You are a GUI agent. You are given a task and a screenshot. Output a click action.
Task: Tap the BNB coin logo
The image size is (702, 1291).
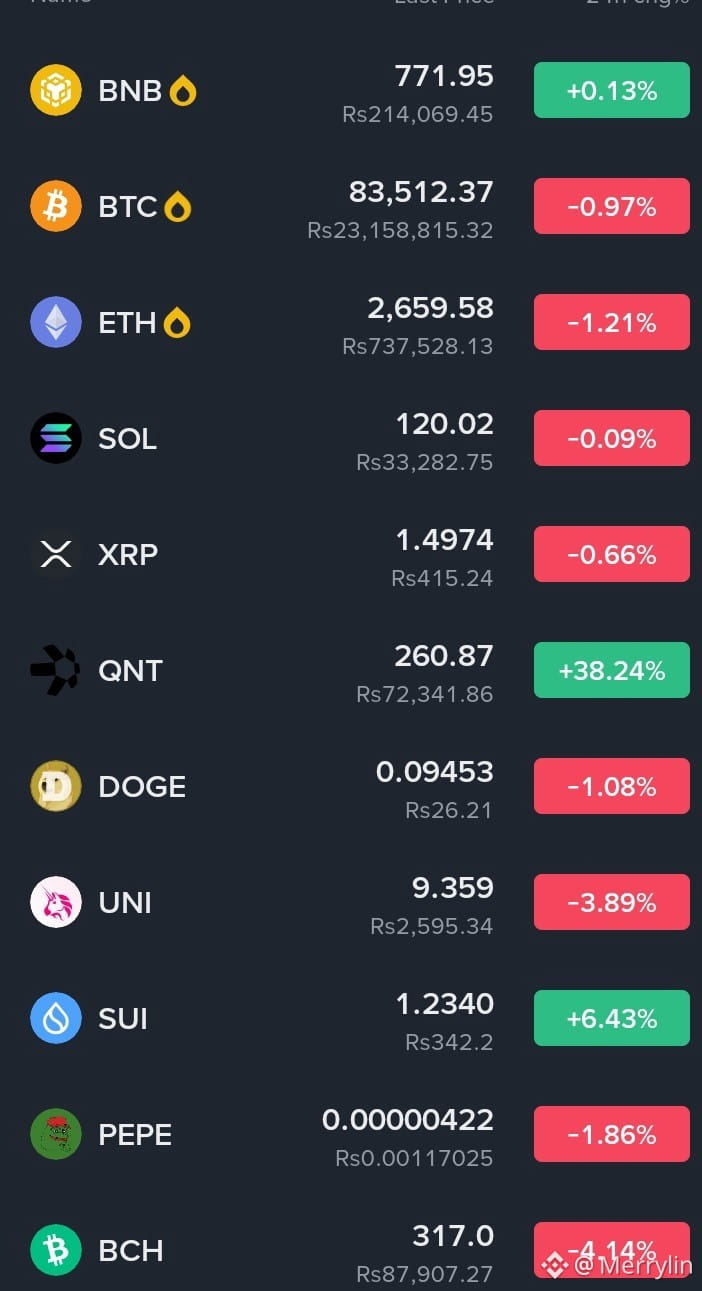[55, 90]
